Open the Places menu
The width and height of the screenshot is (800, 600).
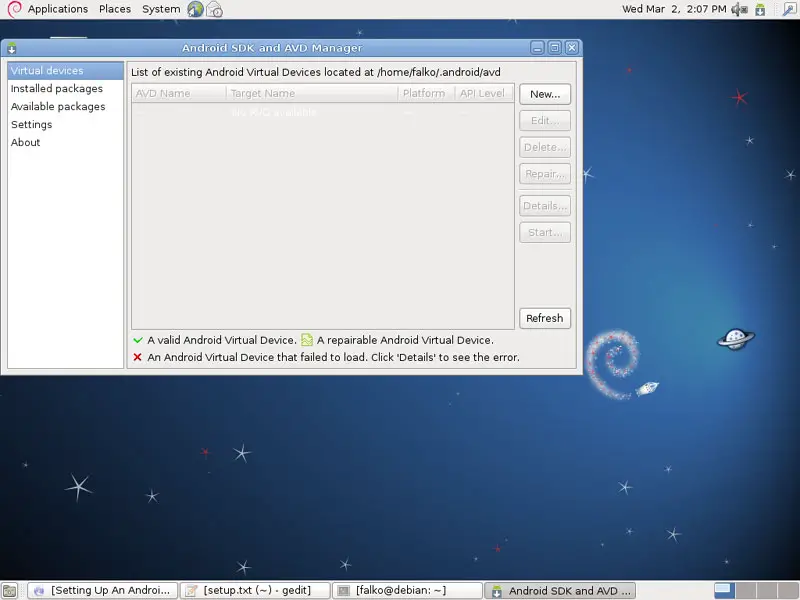[x=115, y=9]
